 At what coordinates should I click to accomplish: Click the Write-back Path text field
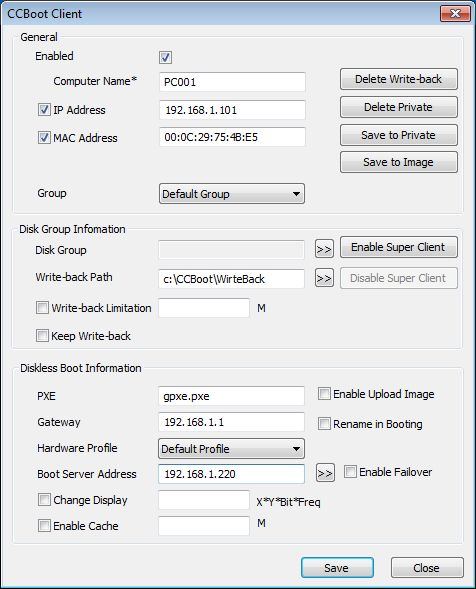tap(231, 279)
